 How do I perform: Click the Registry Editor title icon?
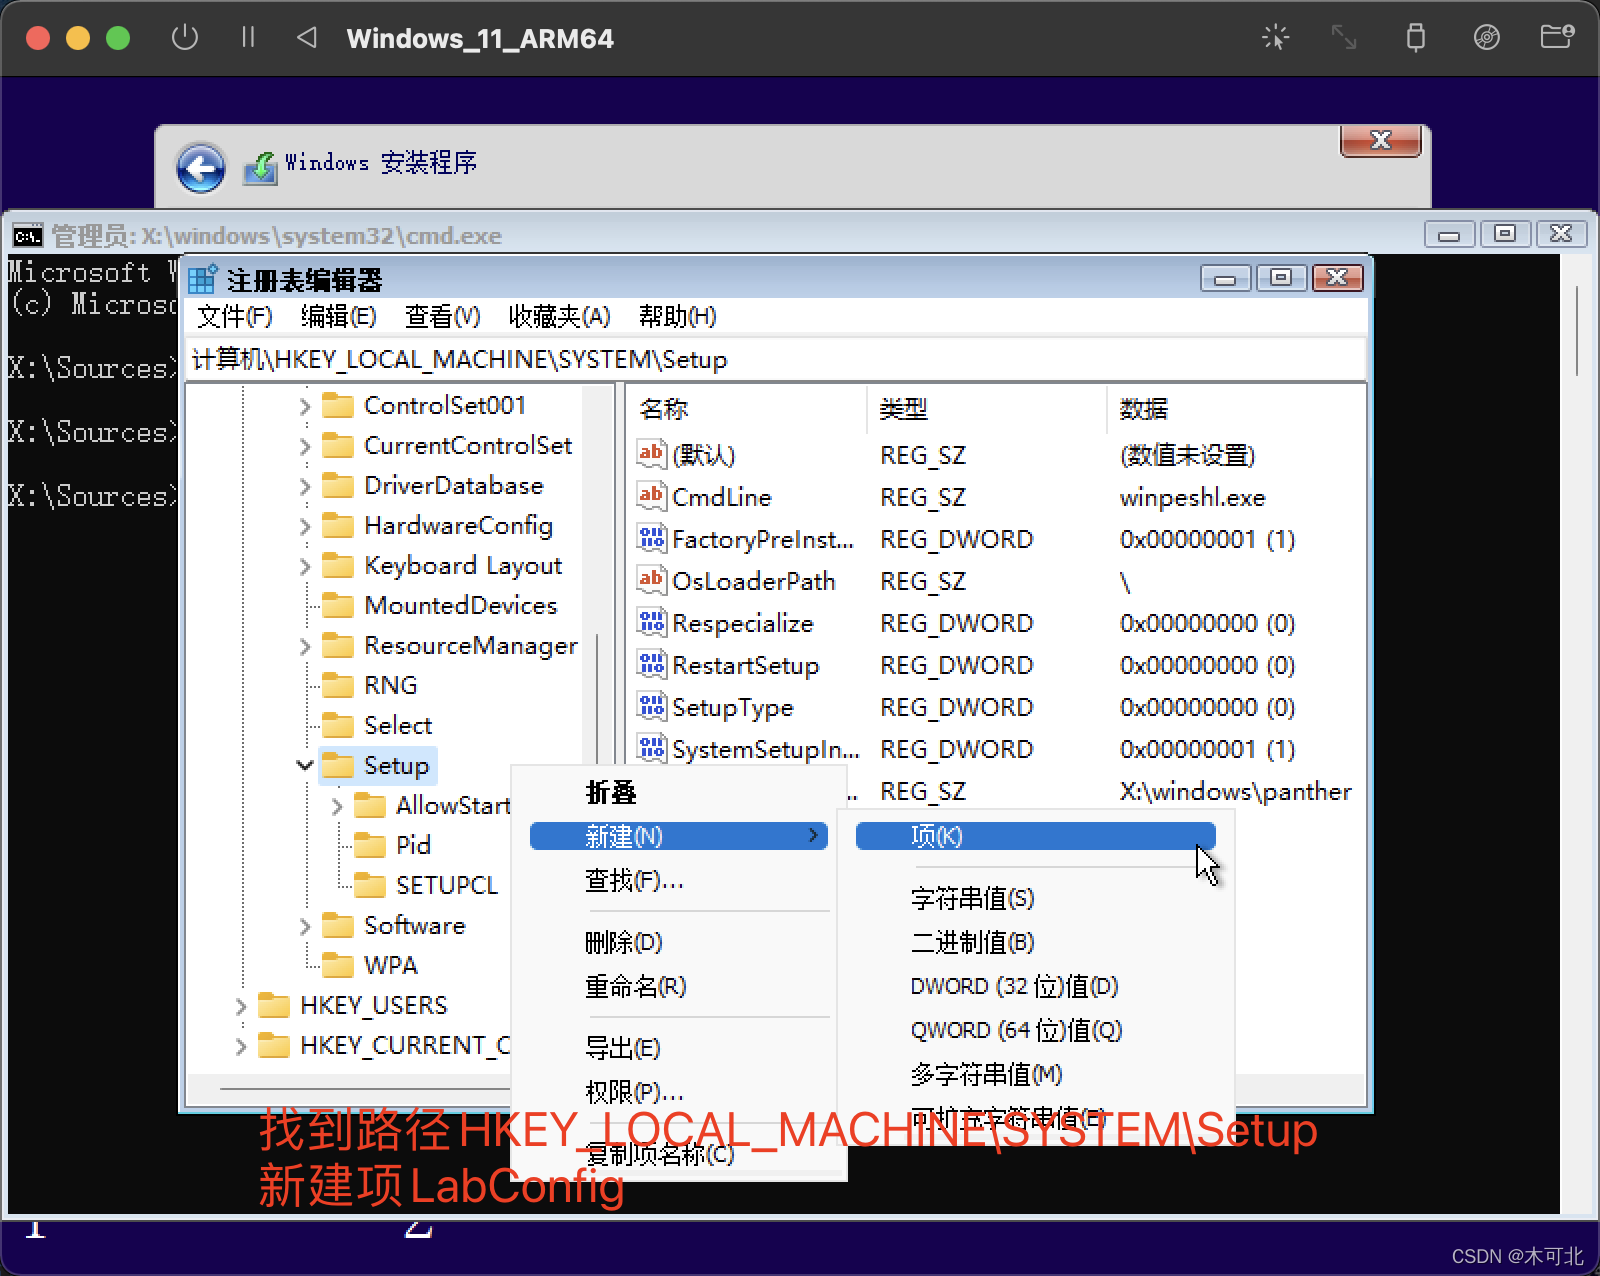point(203,279)
